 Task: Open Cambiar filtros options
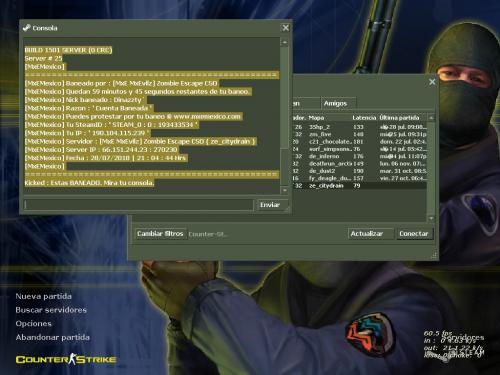click(x=160, y=234)
